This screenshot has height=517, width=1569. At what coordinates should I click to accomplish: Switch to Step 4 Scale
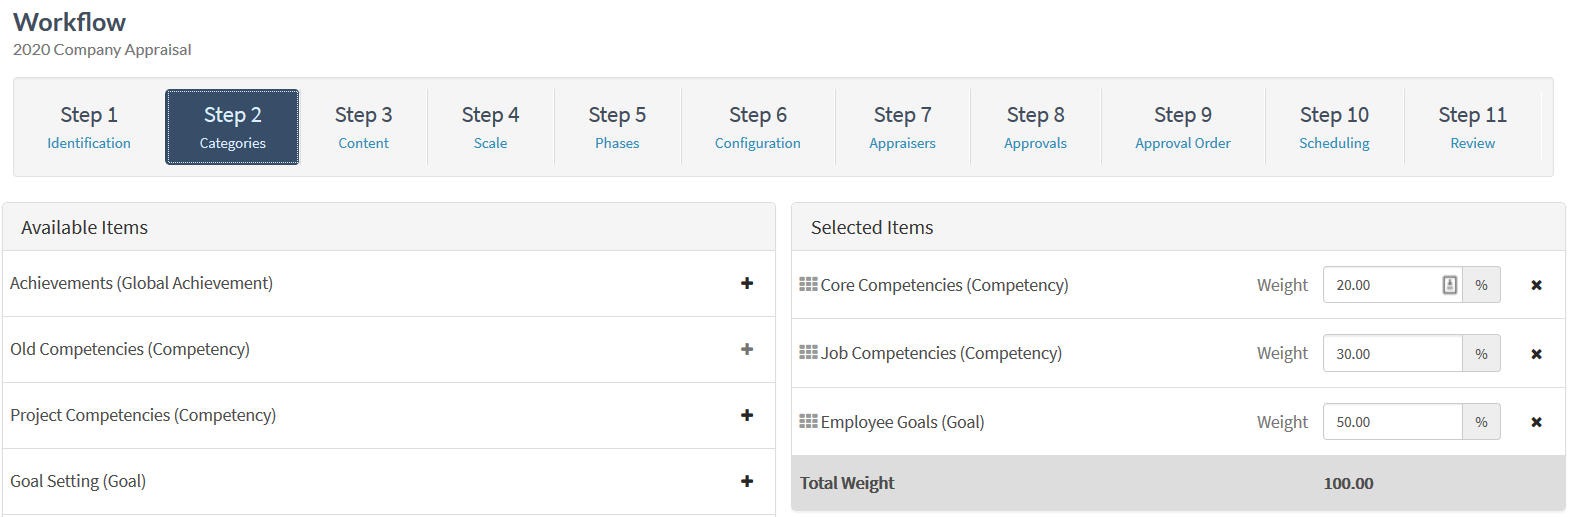[490, 127]
